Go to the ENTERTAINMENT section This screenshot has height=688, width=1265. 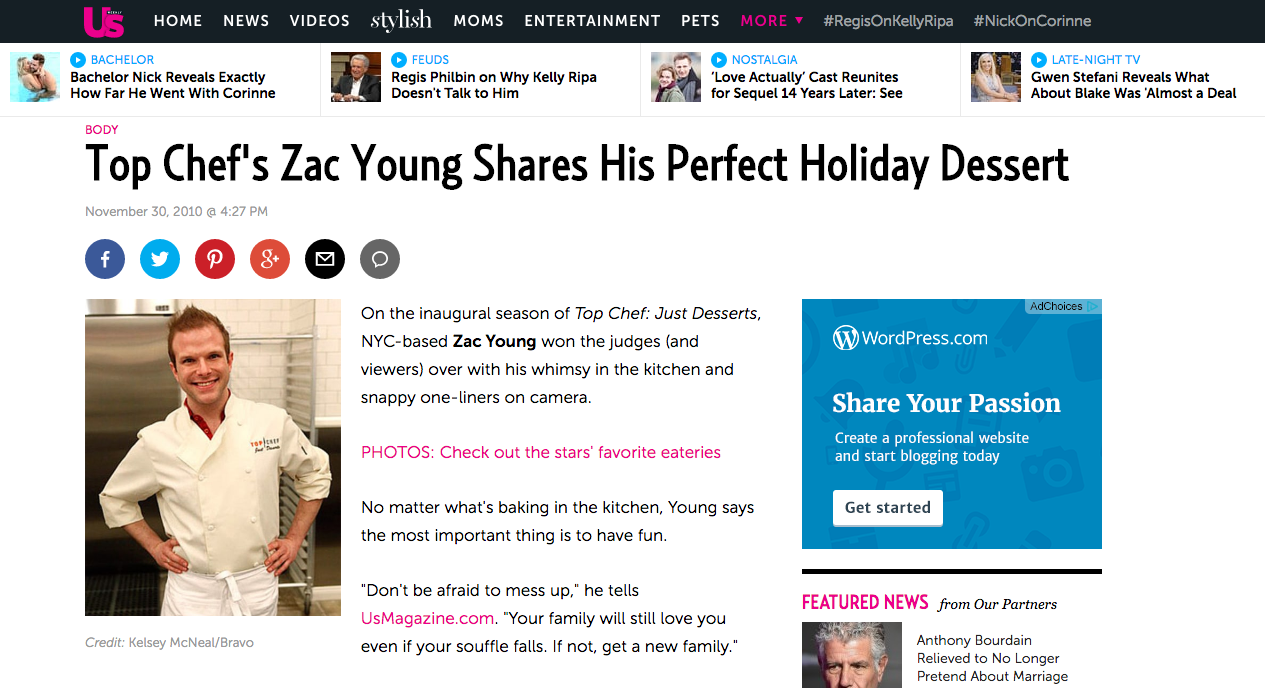click(592, 20)
